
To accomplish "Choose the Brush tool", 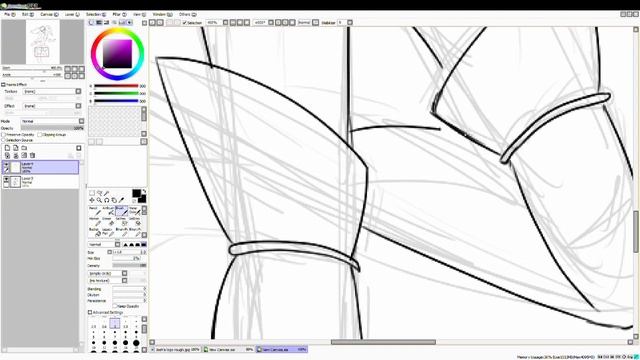I will (x=121, y=211).
